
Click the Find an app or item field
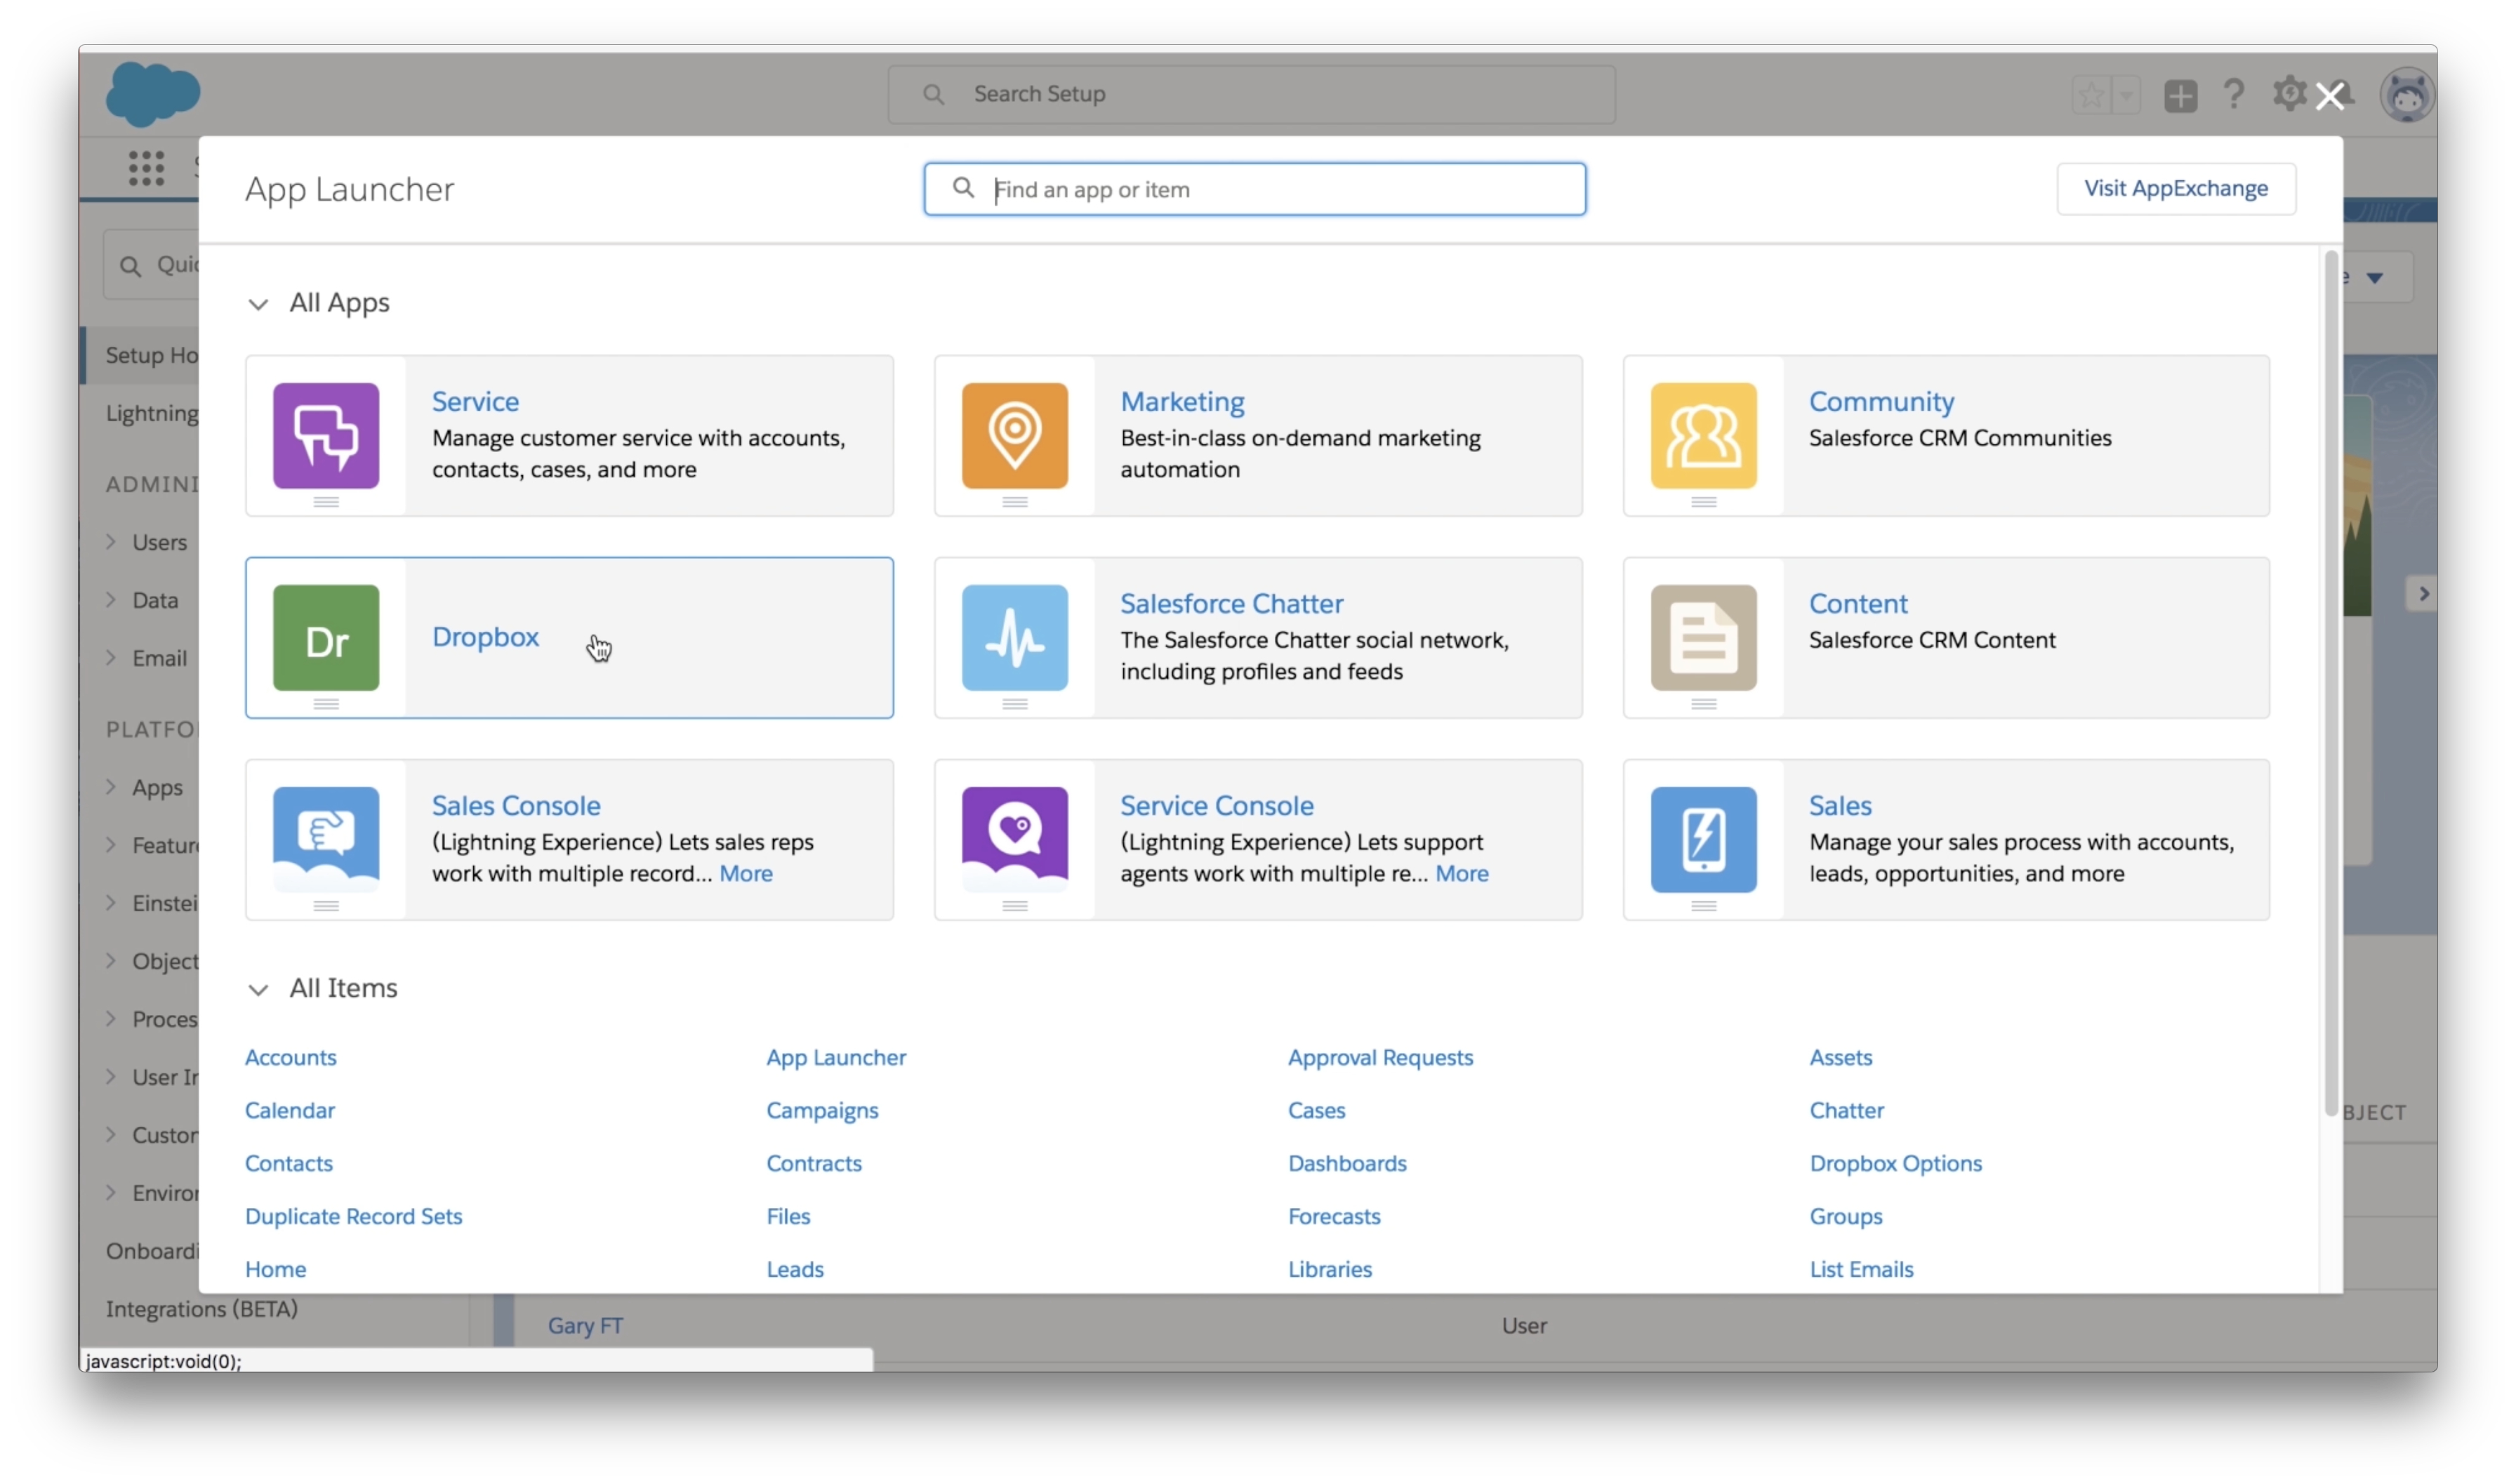1254,188
